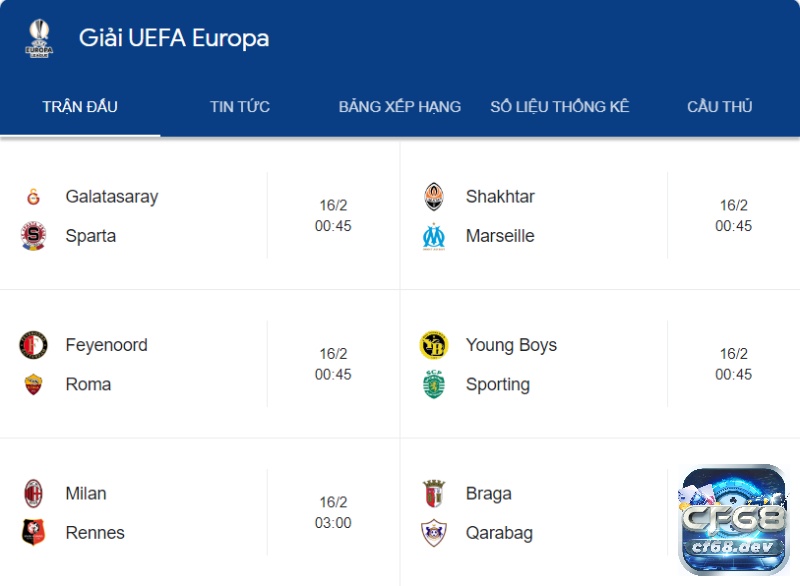
Task: Select the SỐ LIỆU THỐNG KÊ tab
Action: click(560, 107)
